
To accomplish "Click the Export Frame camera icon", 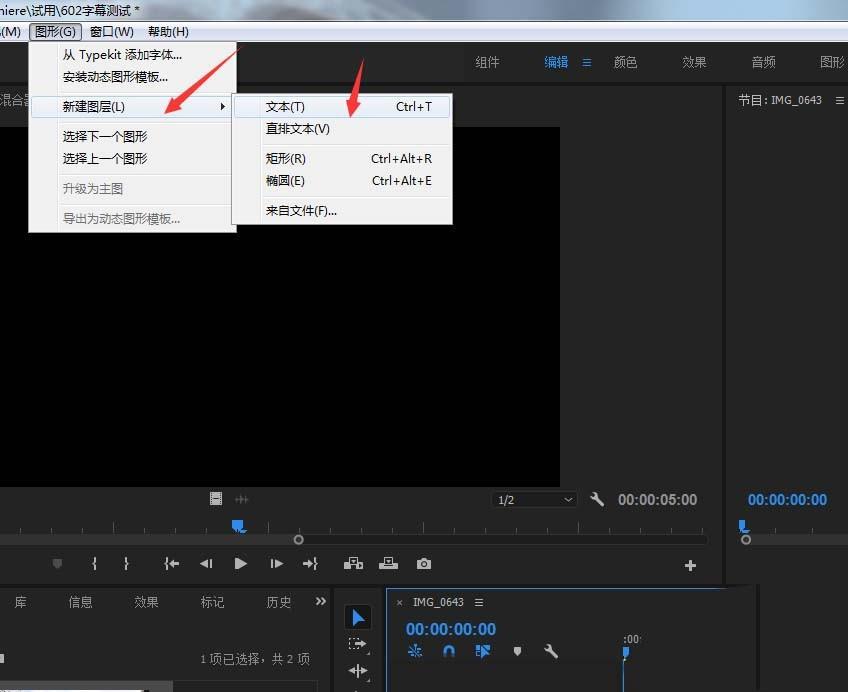I will click(423, 564).
